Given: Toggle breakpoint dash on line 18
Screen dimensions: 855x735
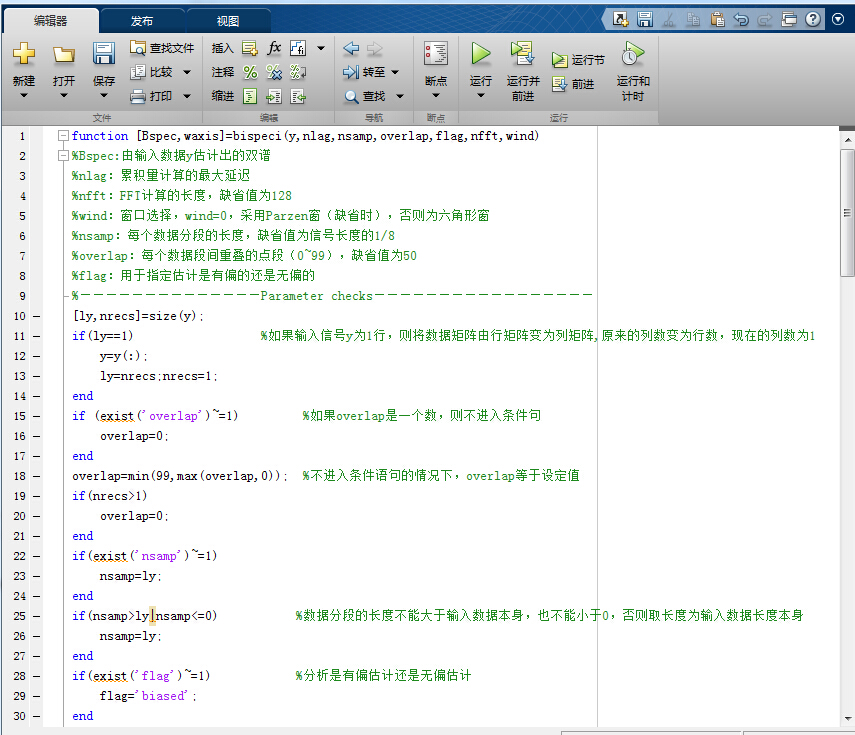Looking at the screenshot, I should [x=37, y=477].
